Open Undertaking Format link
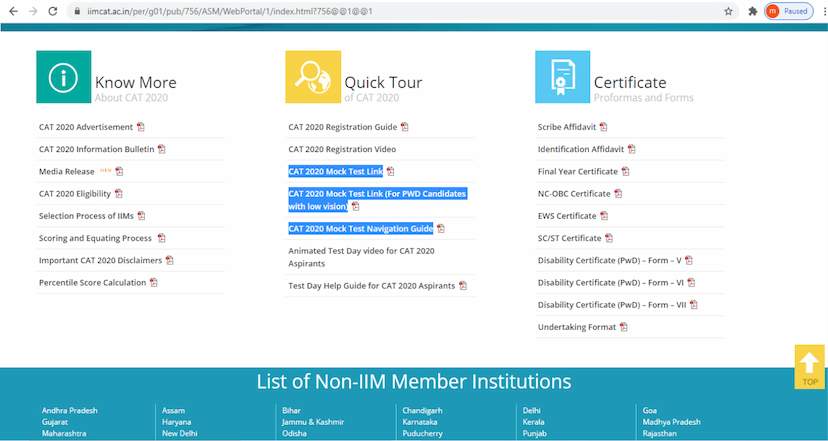The image size is (828, 441). pos(576,327)
